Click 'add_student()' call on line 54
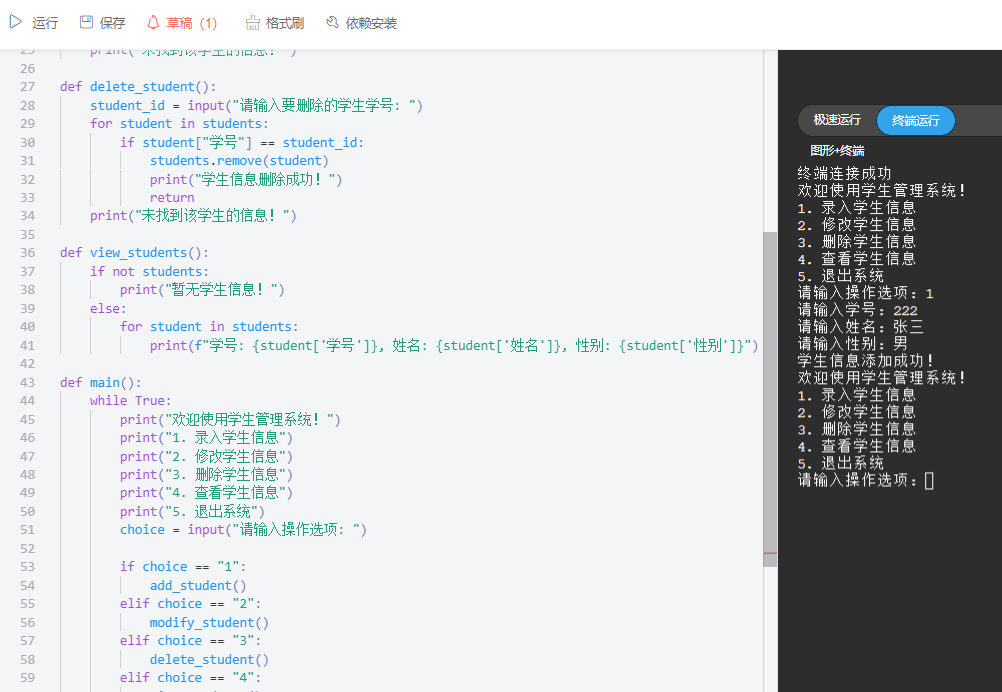Screen dimensions: 1002x692 coord(198,585)
